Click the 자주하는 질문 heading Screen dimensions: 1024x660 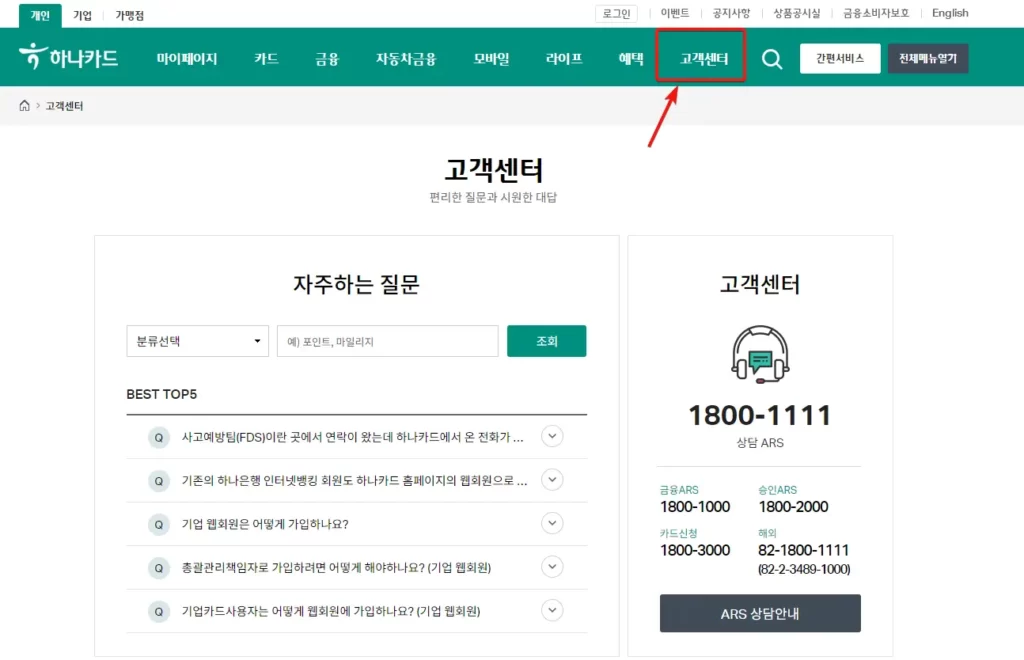point(356,284)
